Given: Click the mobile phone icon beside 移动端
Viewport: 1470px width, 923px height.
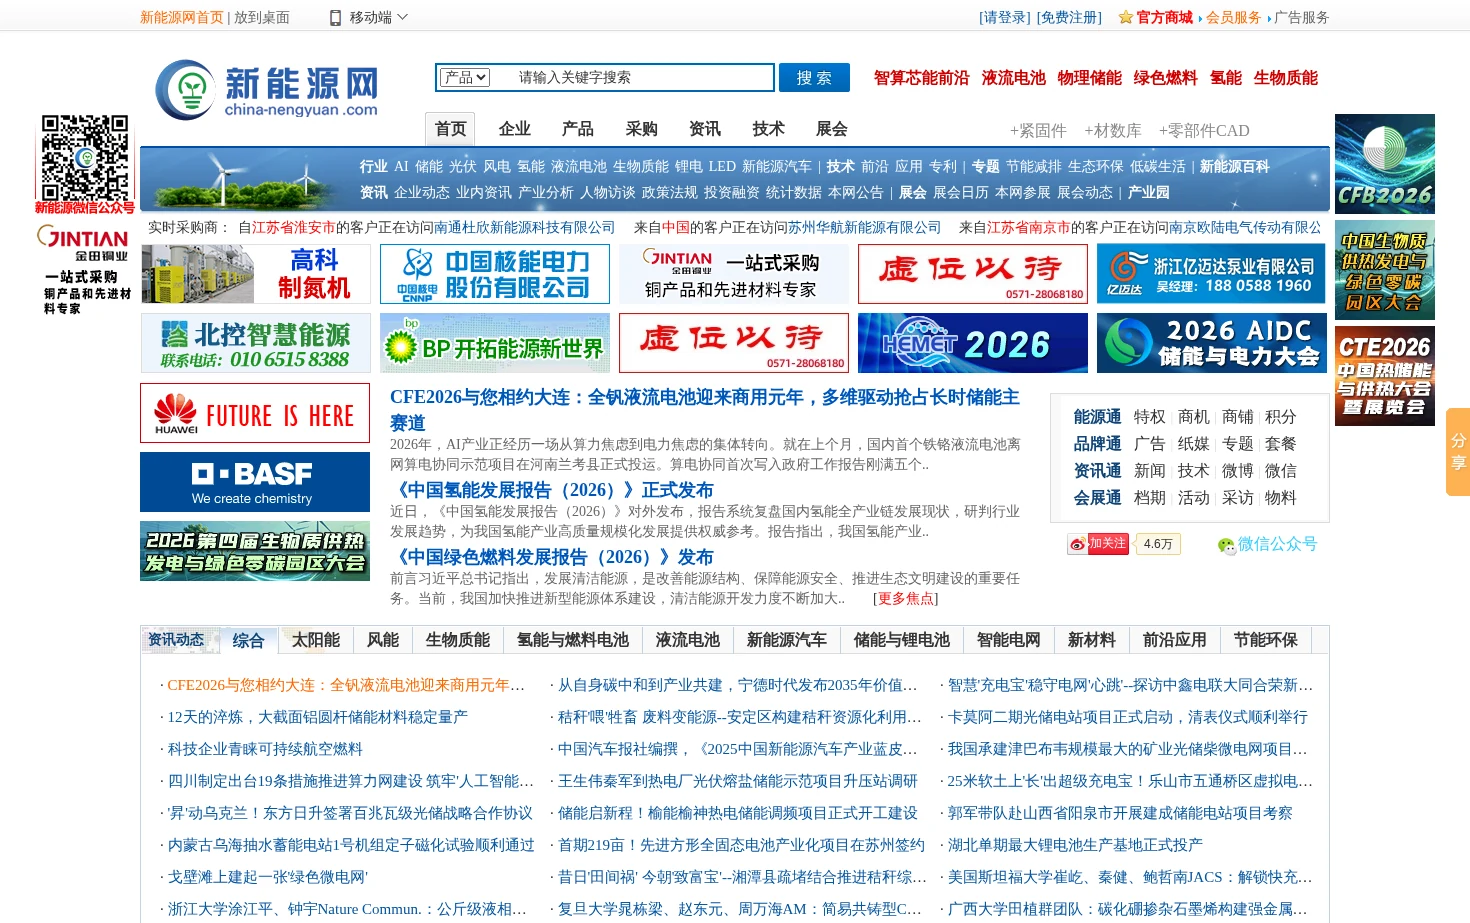Looking at the screenshot, I should pos(336,17).
